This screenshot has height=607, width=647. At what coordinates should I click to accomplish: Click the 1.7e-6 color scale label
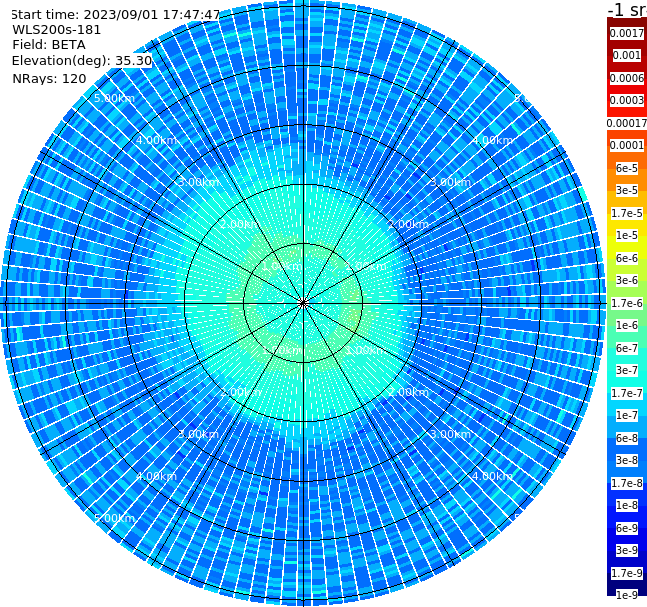tap(627, 303)
